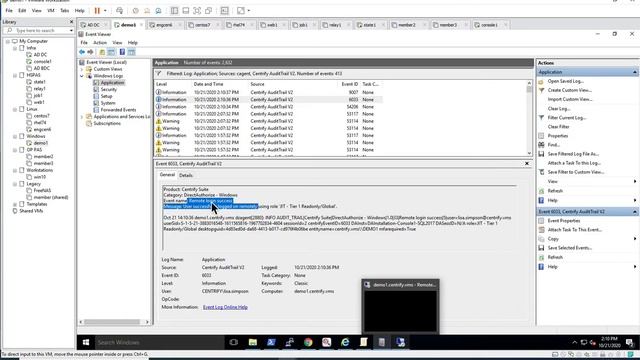Open the Library search dropdown arrow
640x360 pixels.
click(x=71, y=31)
